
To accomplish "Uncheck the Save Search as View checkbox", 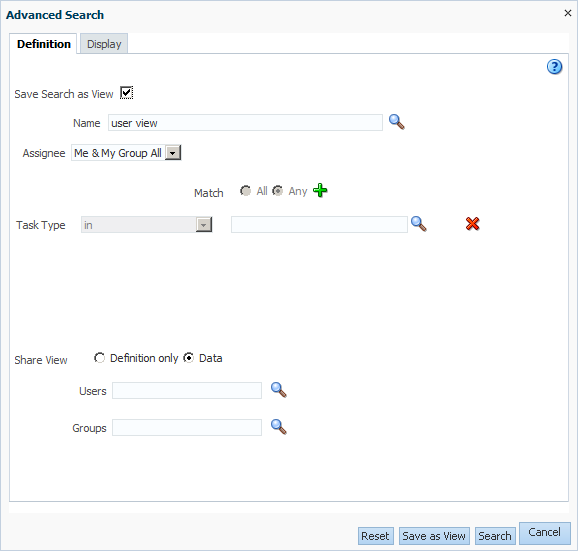I will click(126, 93).
